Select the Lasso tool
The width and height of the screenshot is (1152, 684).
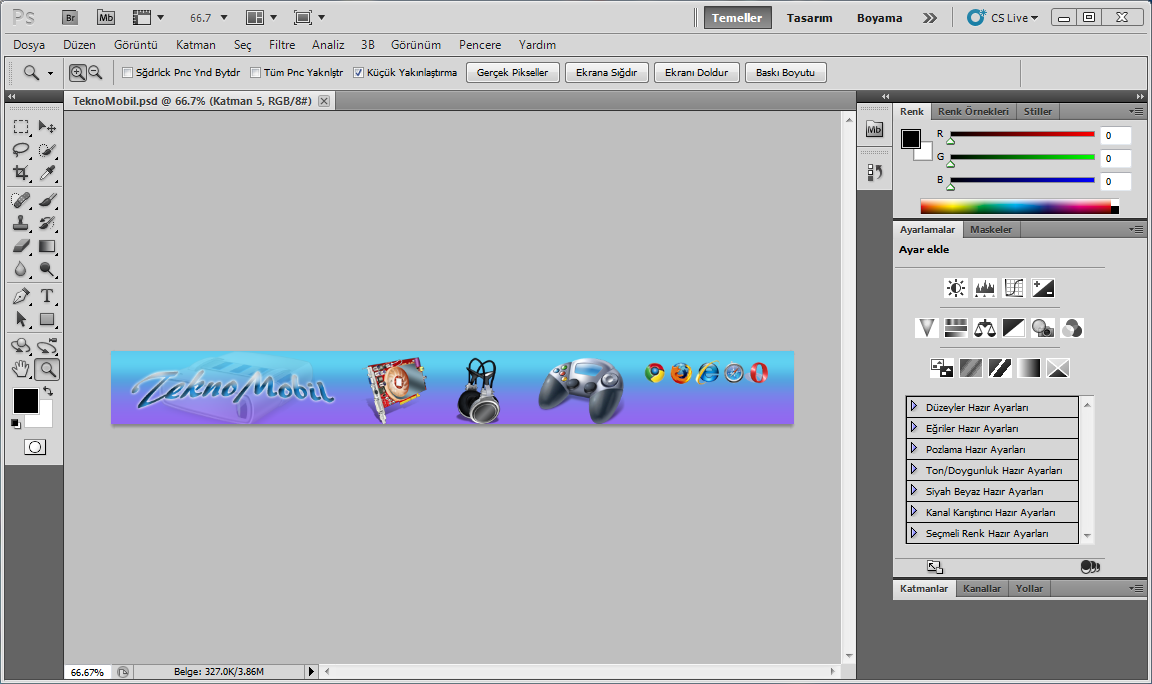(21, 150)
